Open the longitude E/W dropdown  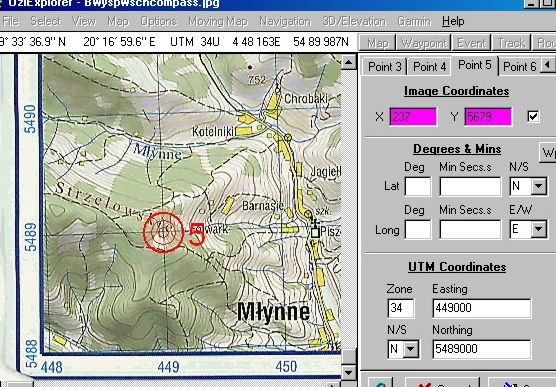(539, 229)
